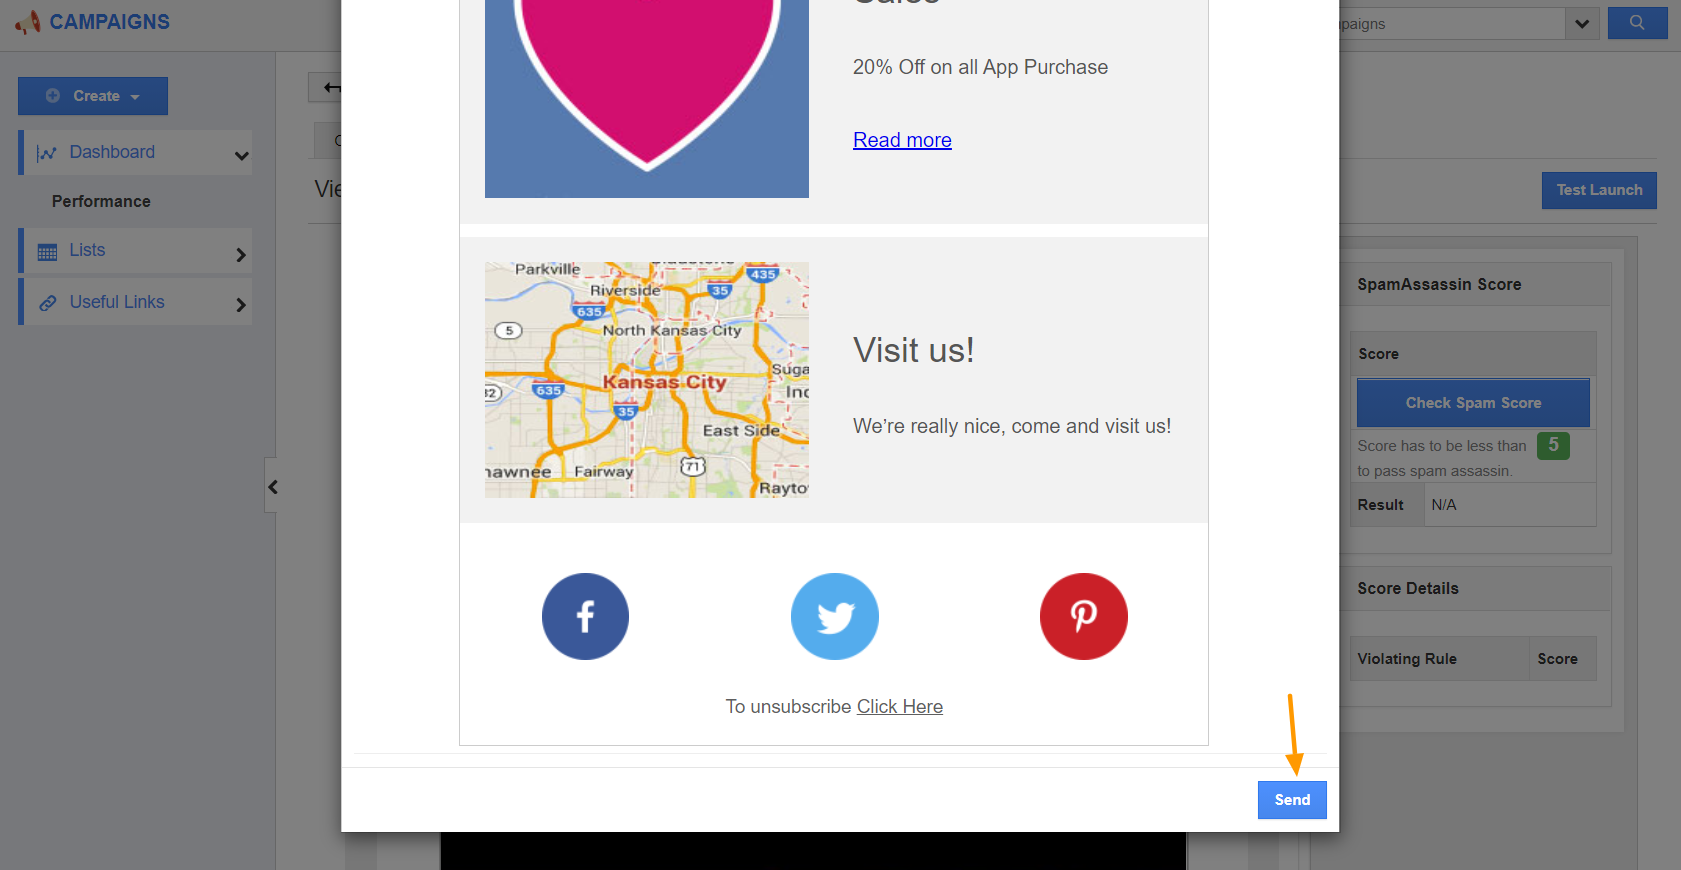Screen dimensions: 1681x870
Task: Click the Campaigns megaphone logo icon
Action: click(28, 22)
